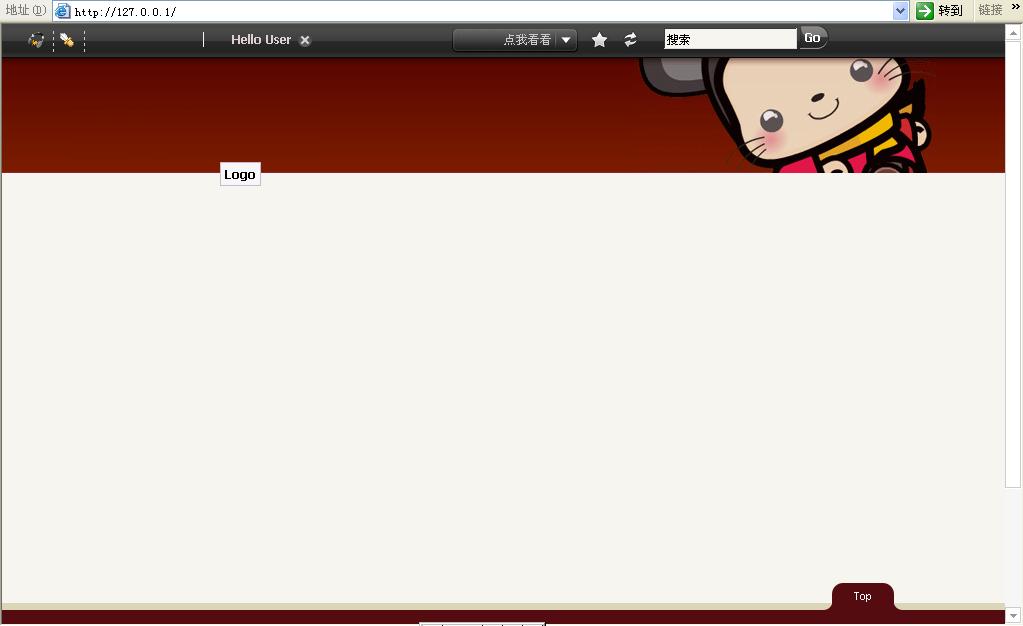Click the browser address bar URL field
Image resolution: width=1023 pixels, height=626 pixels.
(481, 11)
